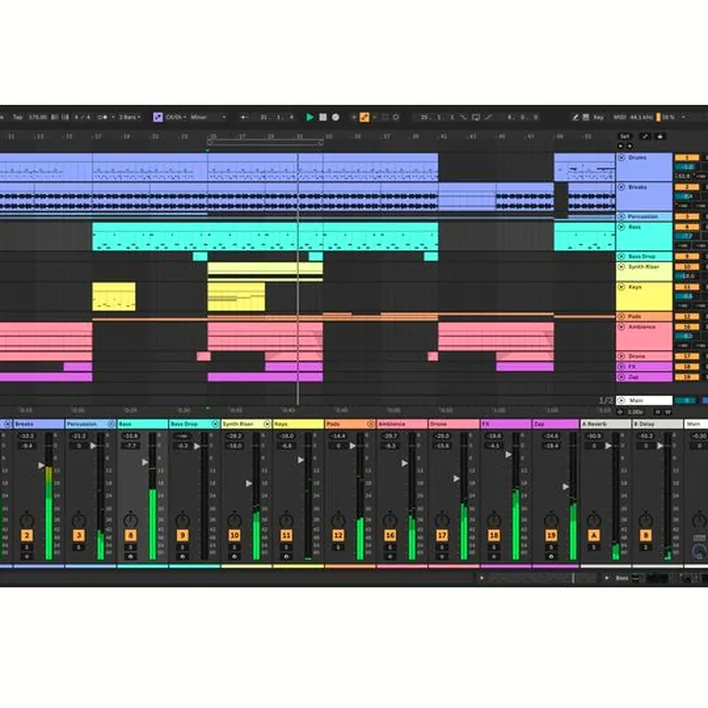Viewport: 708px width, 708px height.
Task: Click the Drone channel pan knob
Action: [x=442, y=520]
